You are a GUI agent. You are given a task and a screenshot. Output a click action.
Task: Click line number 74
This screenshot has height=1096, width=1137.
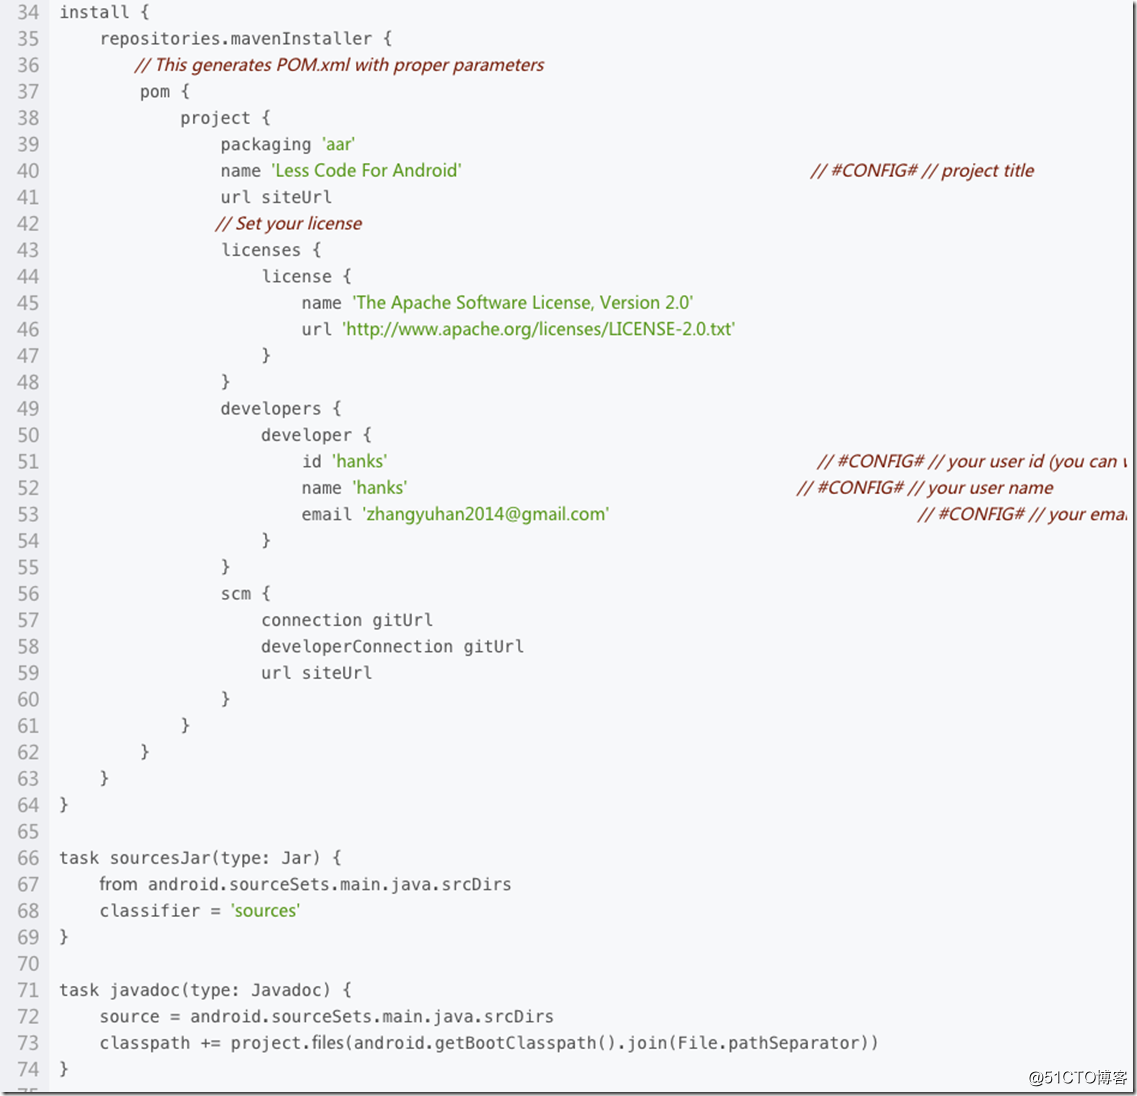pyautogui.click(x=28, y=1069)
